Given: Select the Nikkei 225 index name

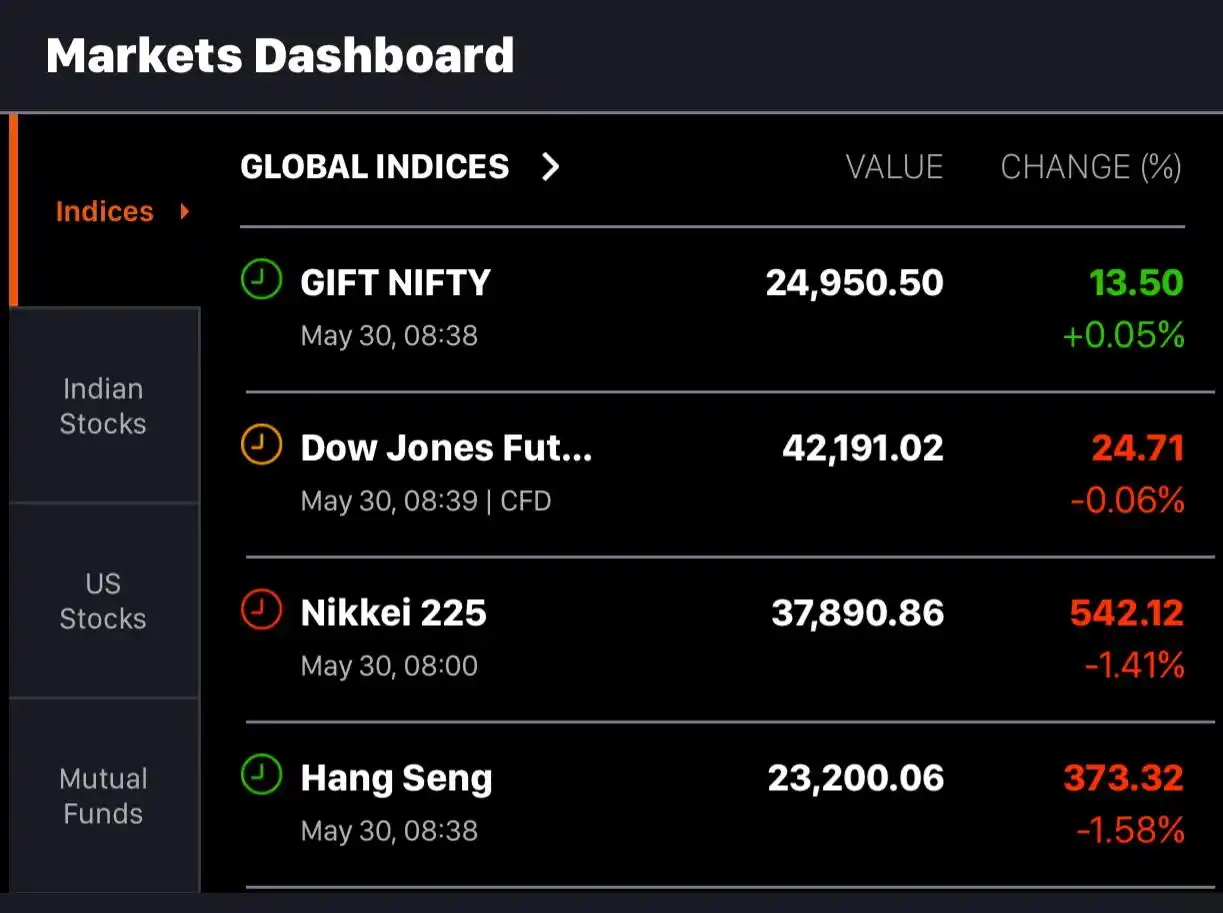Looking at the screenshot, I should (392, 612).
